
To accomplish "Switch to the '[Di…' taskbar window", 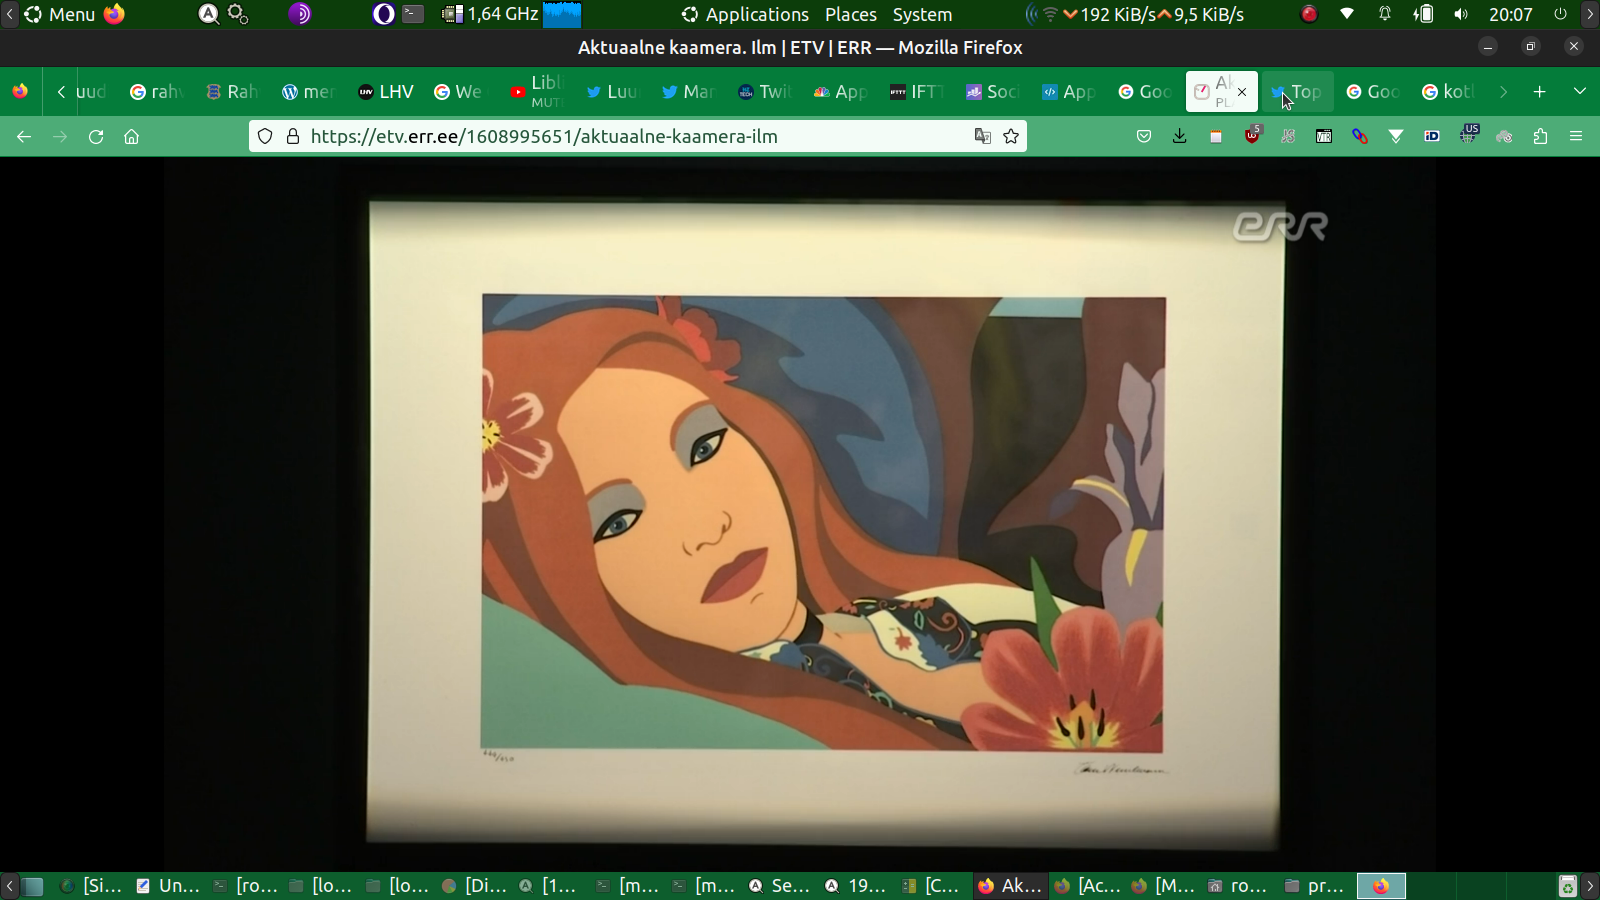I will tap(474, 886).
